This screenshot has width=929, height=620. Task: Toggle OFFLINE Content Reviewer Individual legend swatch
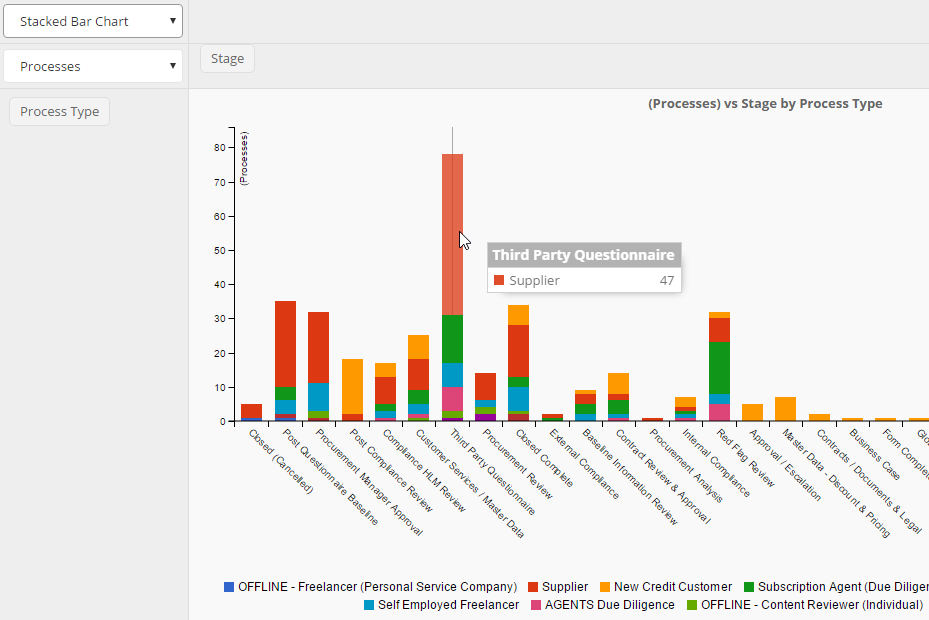coord(692,605)
